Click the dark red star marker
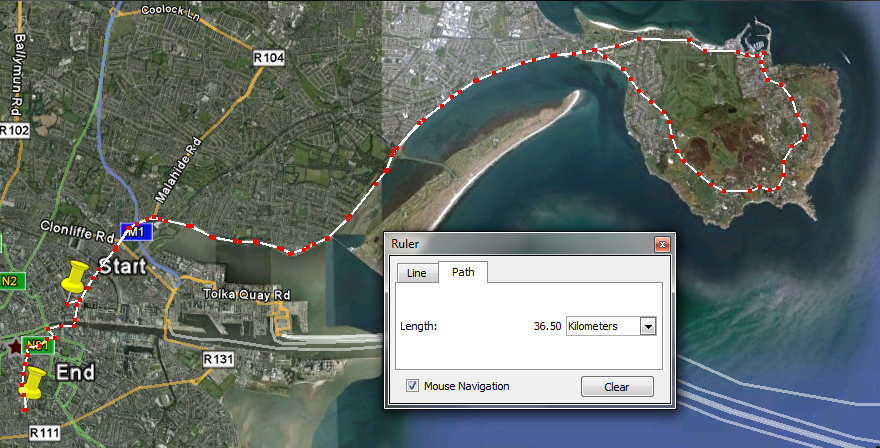Image resolution: width=880 pixels, height=448 pixels. [14, 347]
